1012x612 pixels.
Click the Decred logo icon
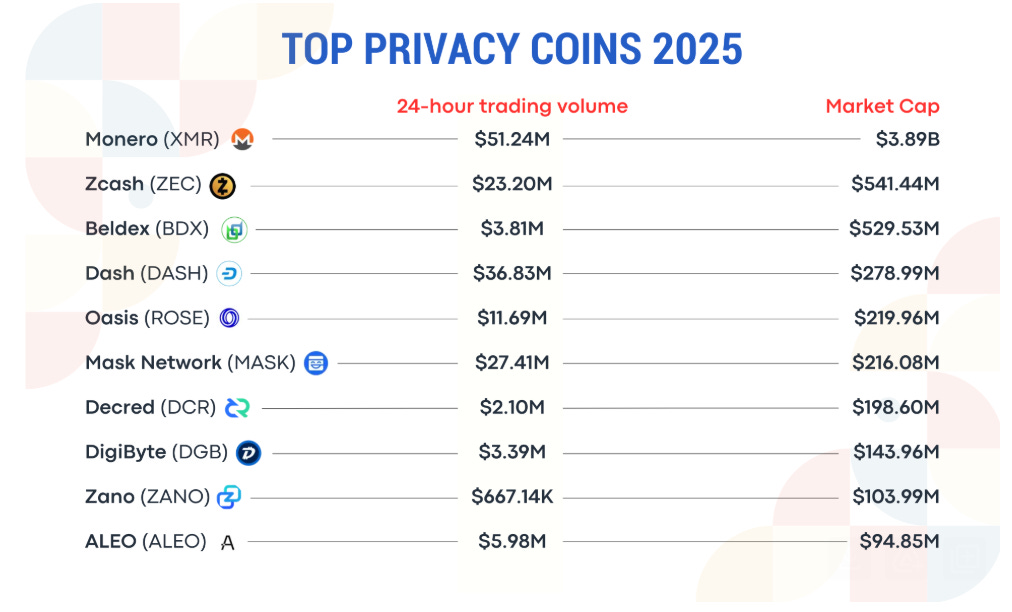pos(237,408)
